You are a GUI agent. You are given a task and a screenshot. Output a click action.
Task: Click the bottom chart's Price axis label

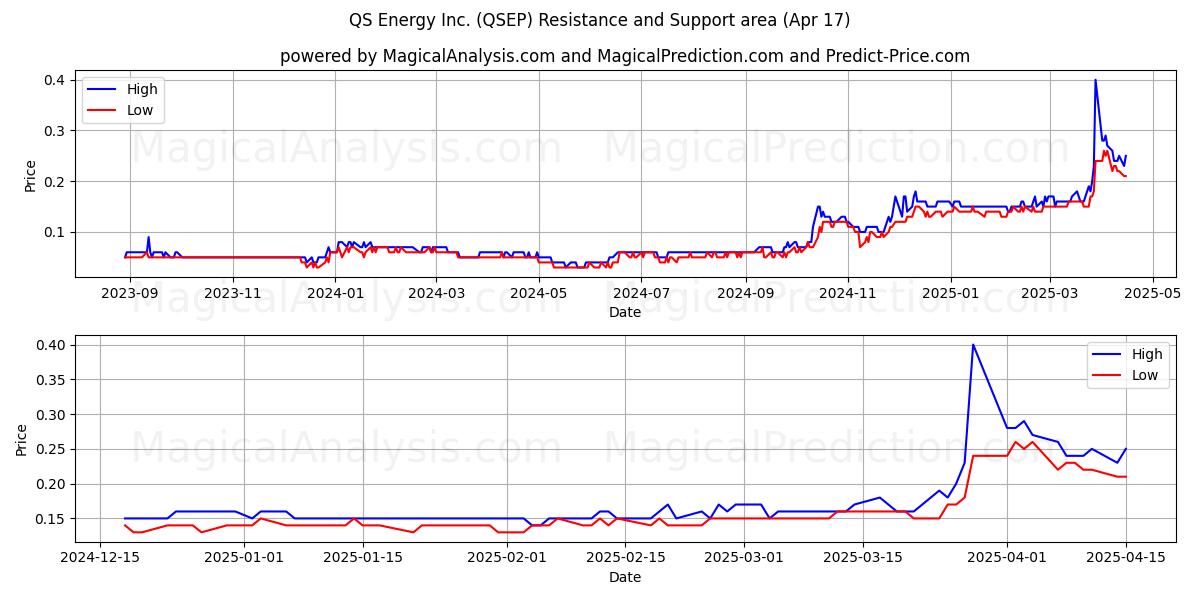(x=22, y=440)
